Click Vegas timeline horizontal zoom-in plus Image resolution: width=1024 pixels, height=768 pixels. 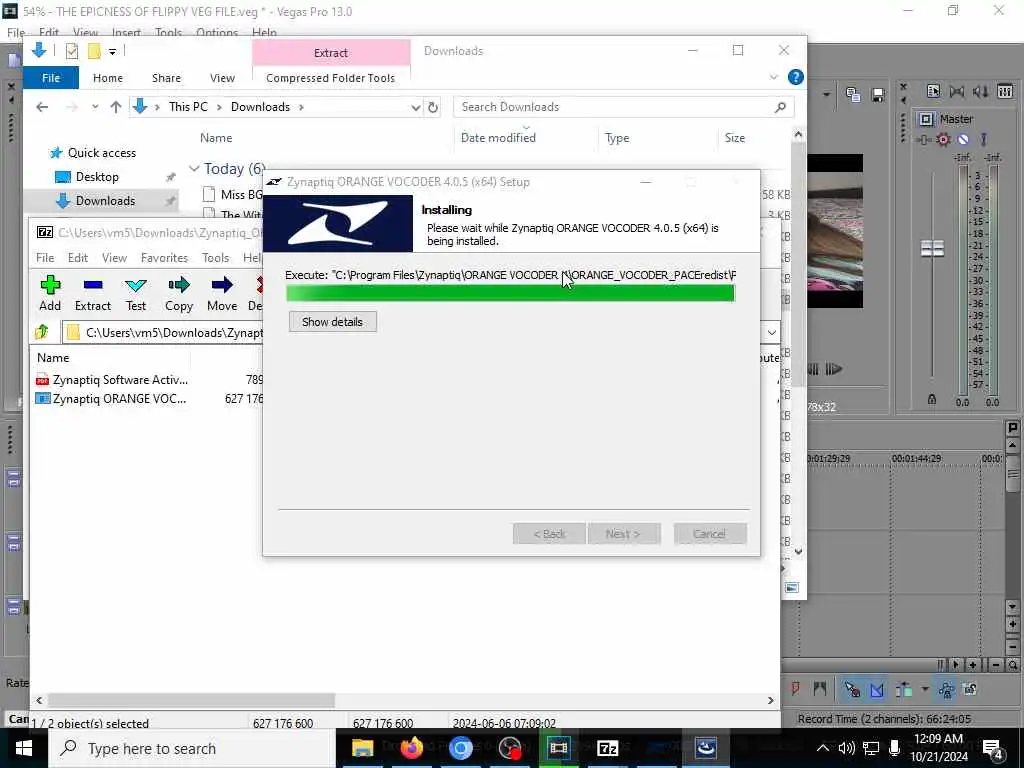click(973, 665)
